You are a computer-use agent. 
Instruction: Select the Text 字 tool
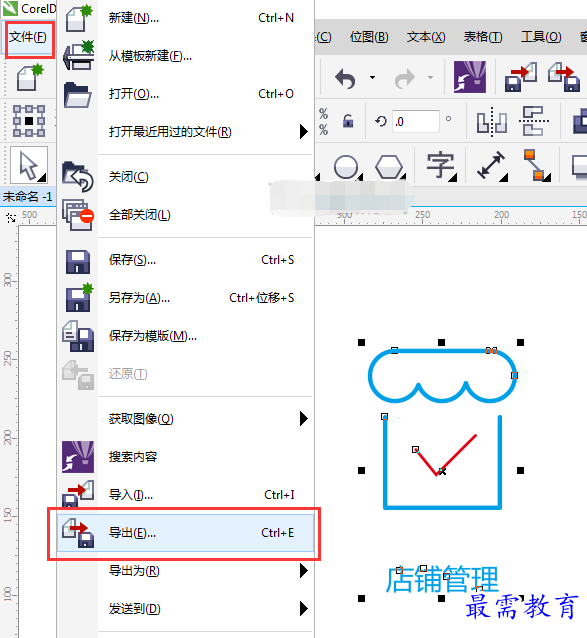point(440,166)
